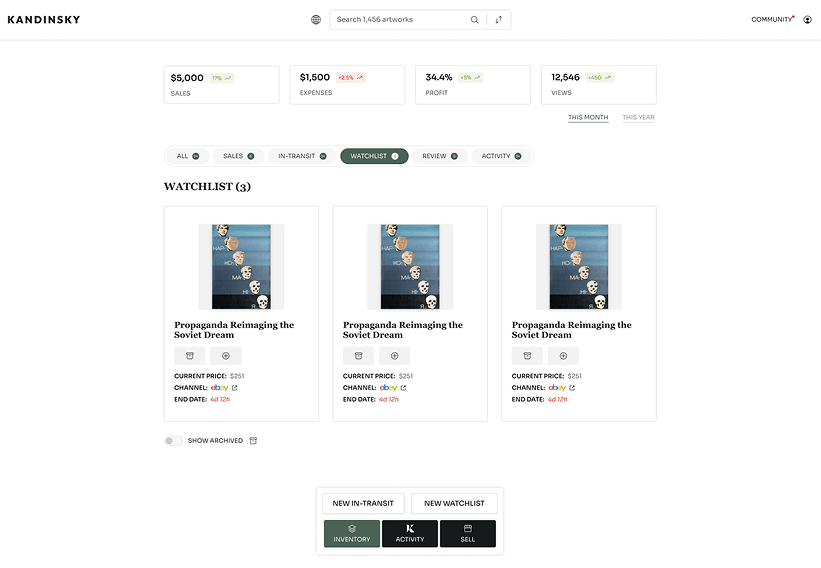Click the plus icon on the second card
This screenshot has height=568, width=821.
(x=394, y=356)
